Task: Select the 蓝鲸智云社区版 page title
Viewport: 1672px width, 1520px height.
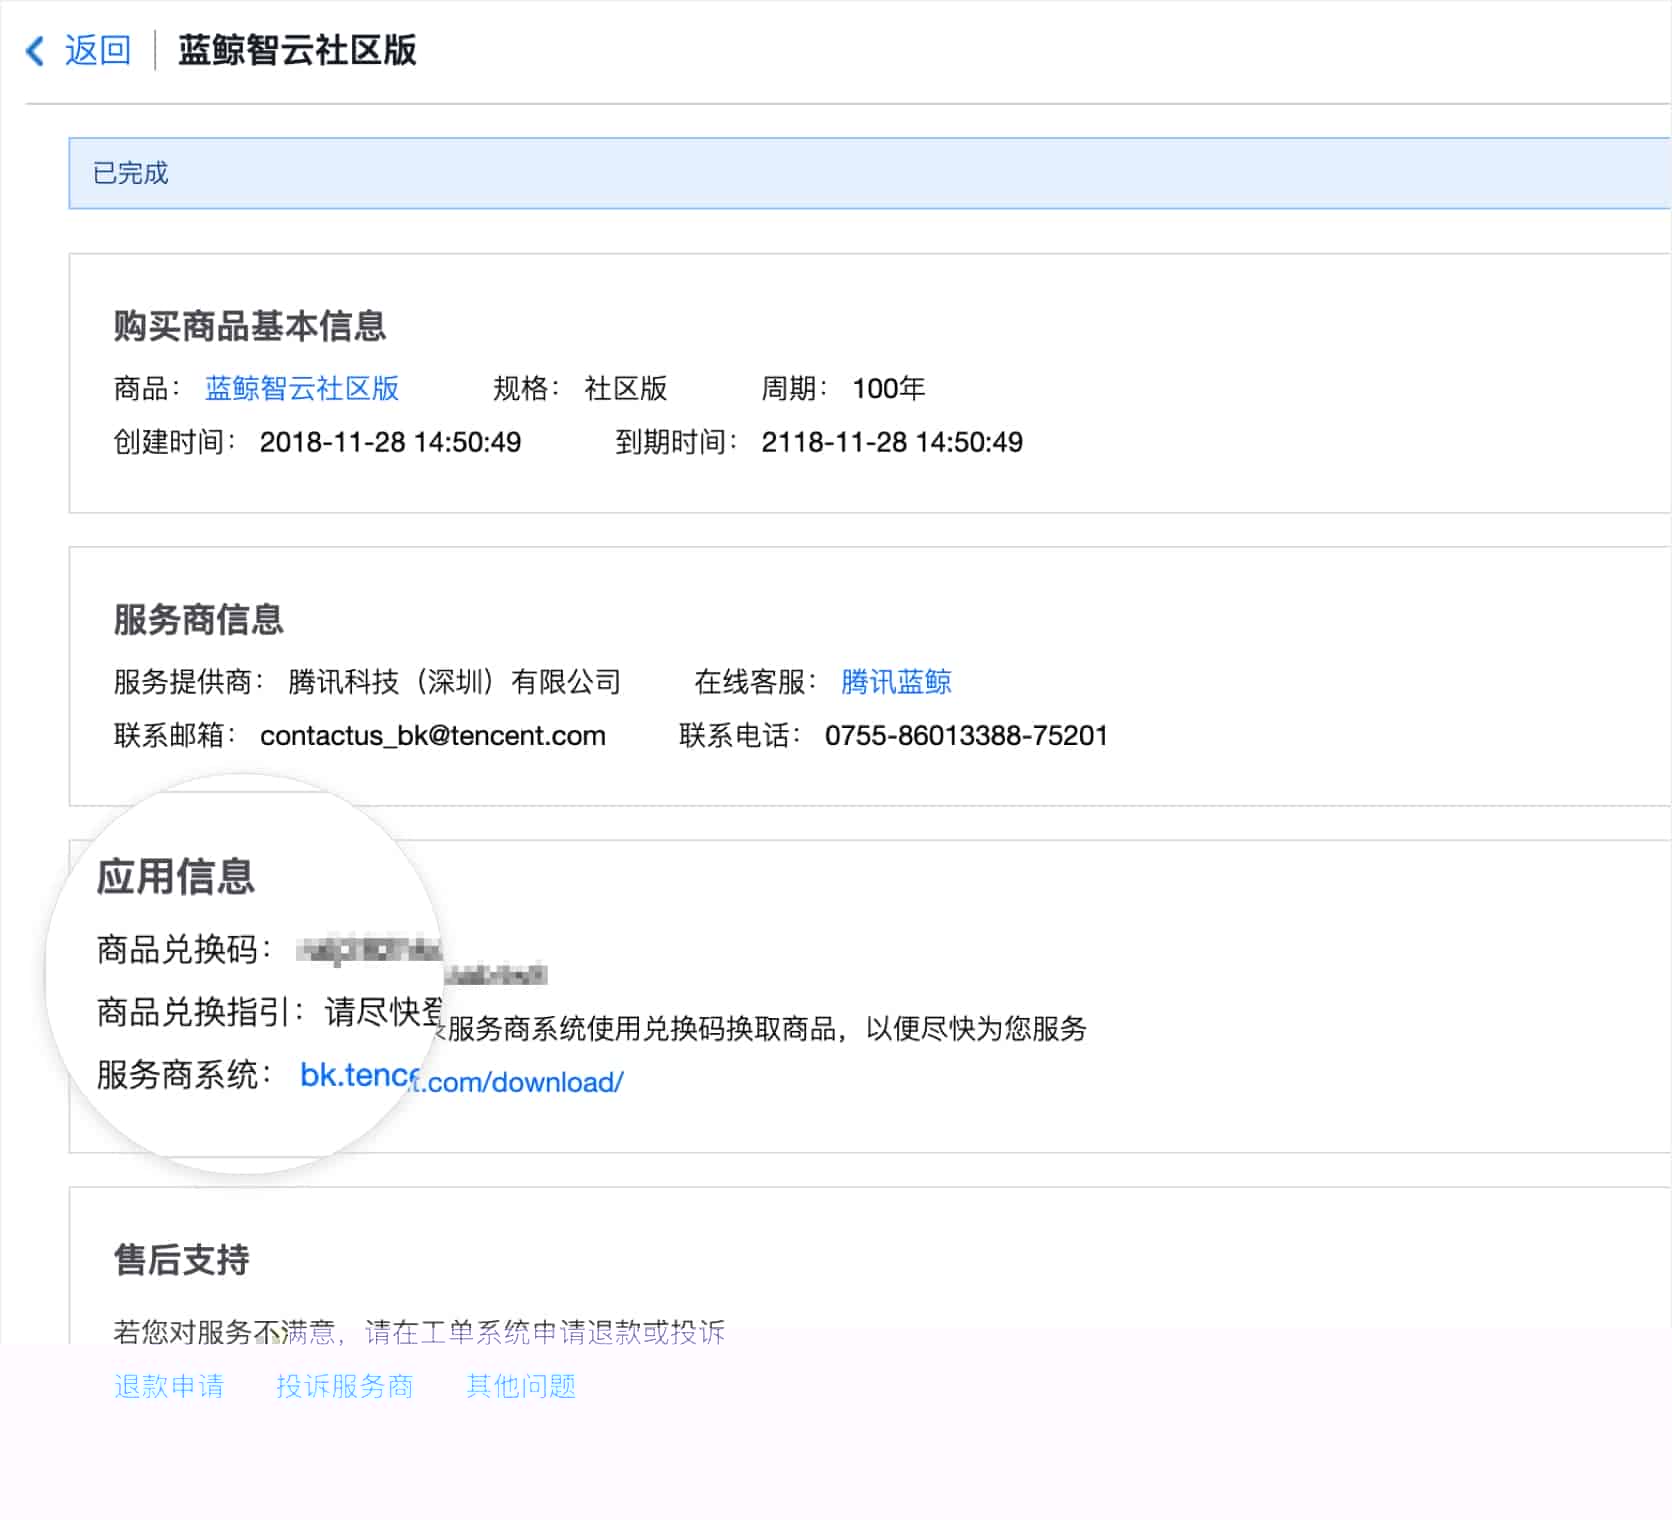Action: tap(297, 50)
